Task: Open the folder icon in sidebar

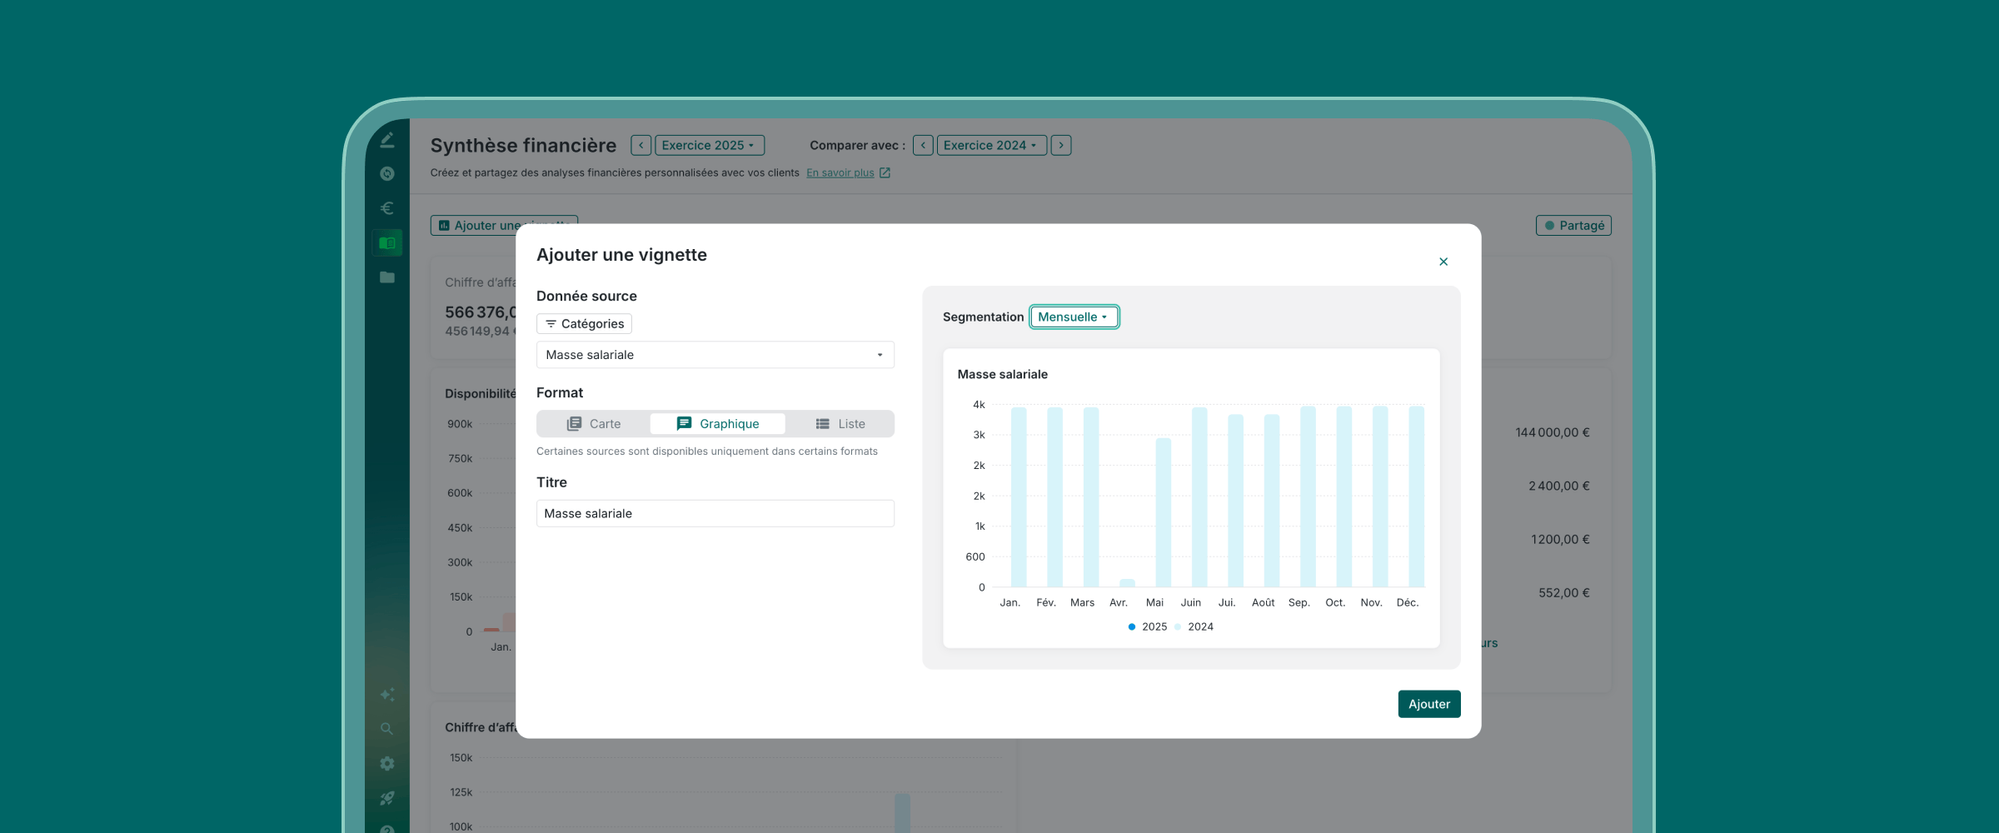Action: tap(387, 277)
